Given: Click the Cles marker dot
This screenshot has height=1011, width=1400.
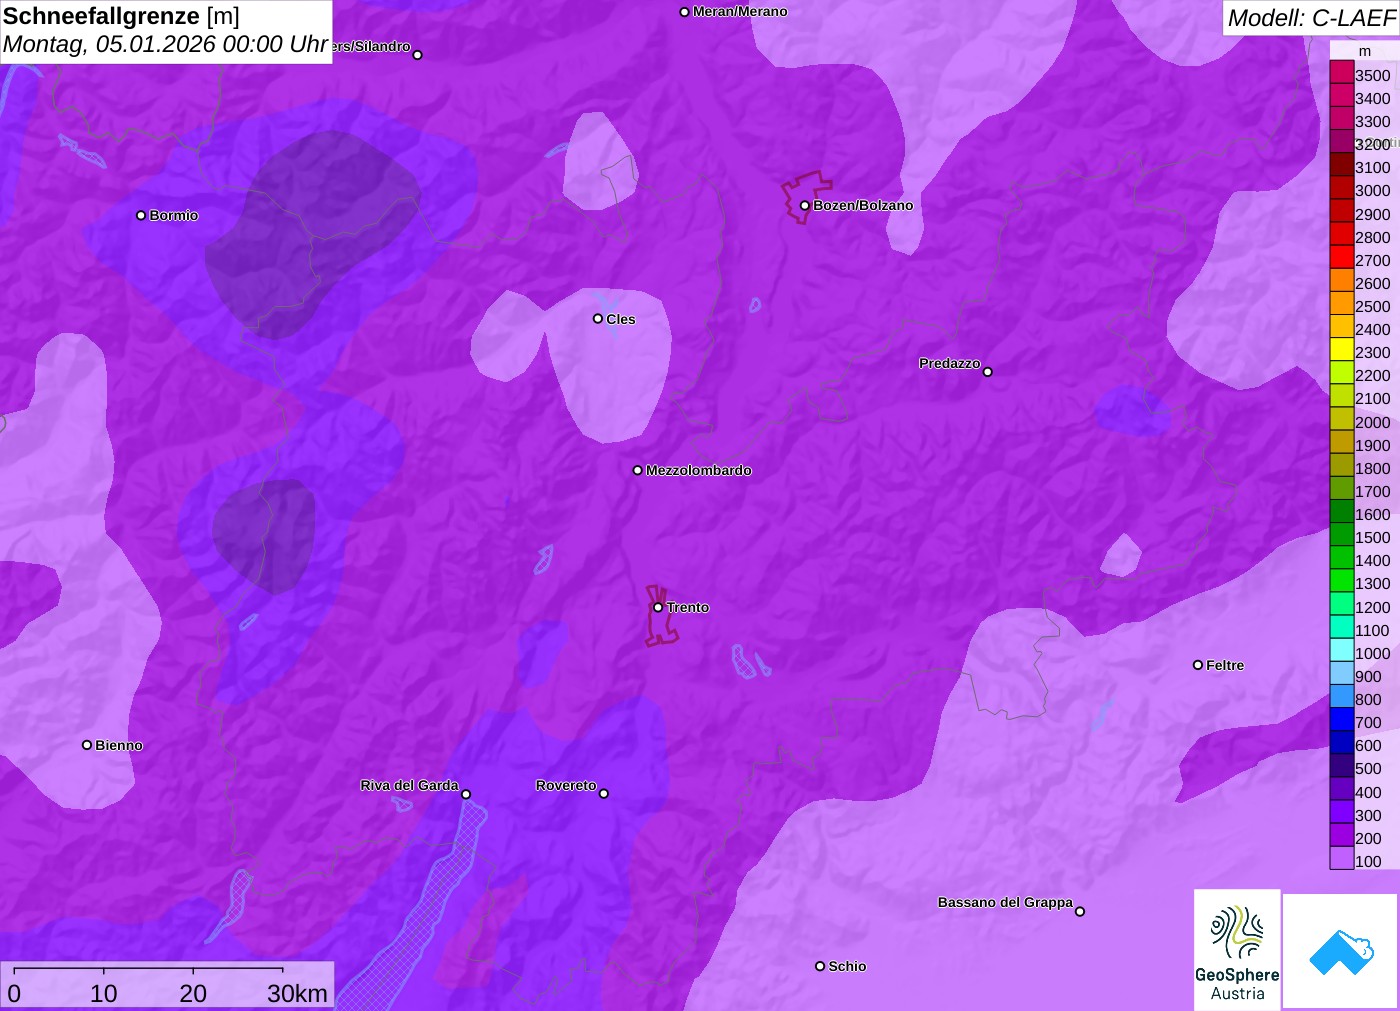Looking at the screenshot, I should click(598, 319).
